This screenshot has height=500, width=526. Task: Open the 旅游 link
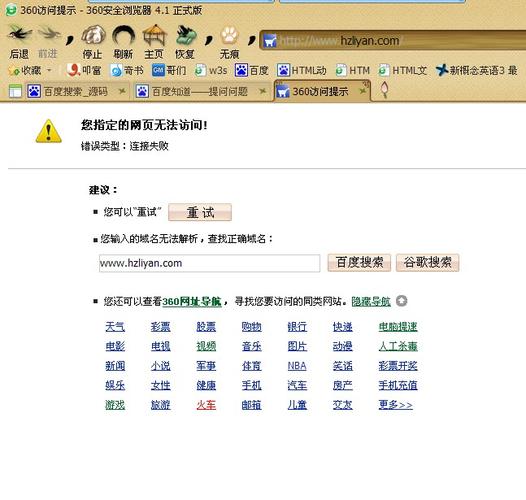(161, 405)
